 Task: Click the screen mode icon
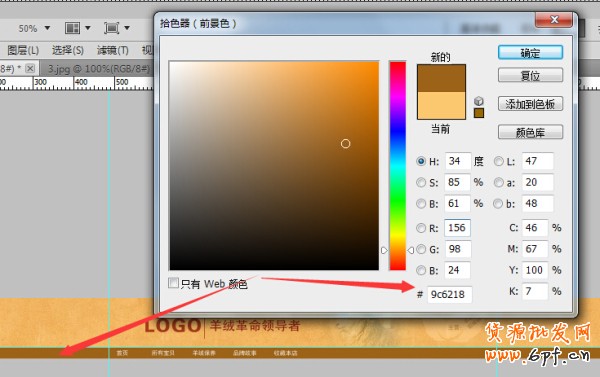(x=111, y=28)
